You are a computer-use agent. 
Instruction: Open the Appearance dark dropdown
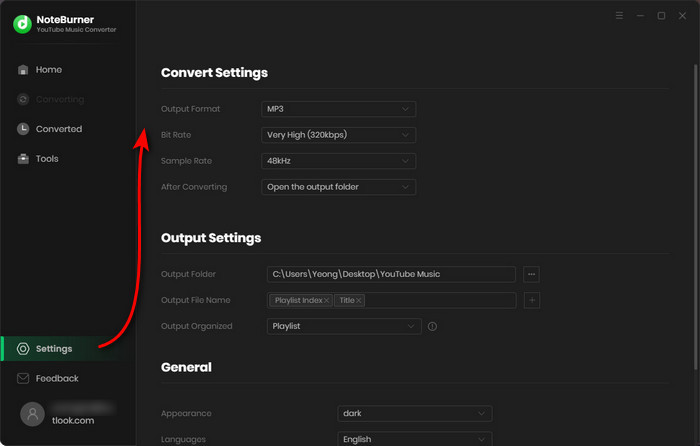click(x=415, y=413)
